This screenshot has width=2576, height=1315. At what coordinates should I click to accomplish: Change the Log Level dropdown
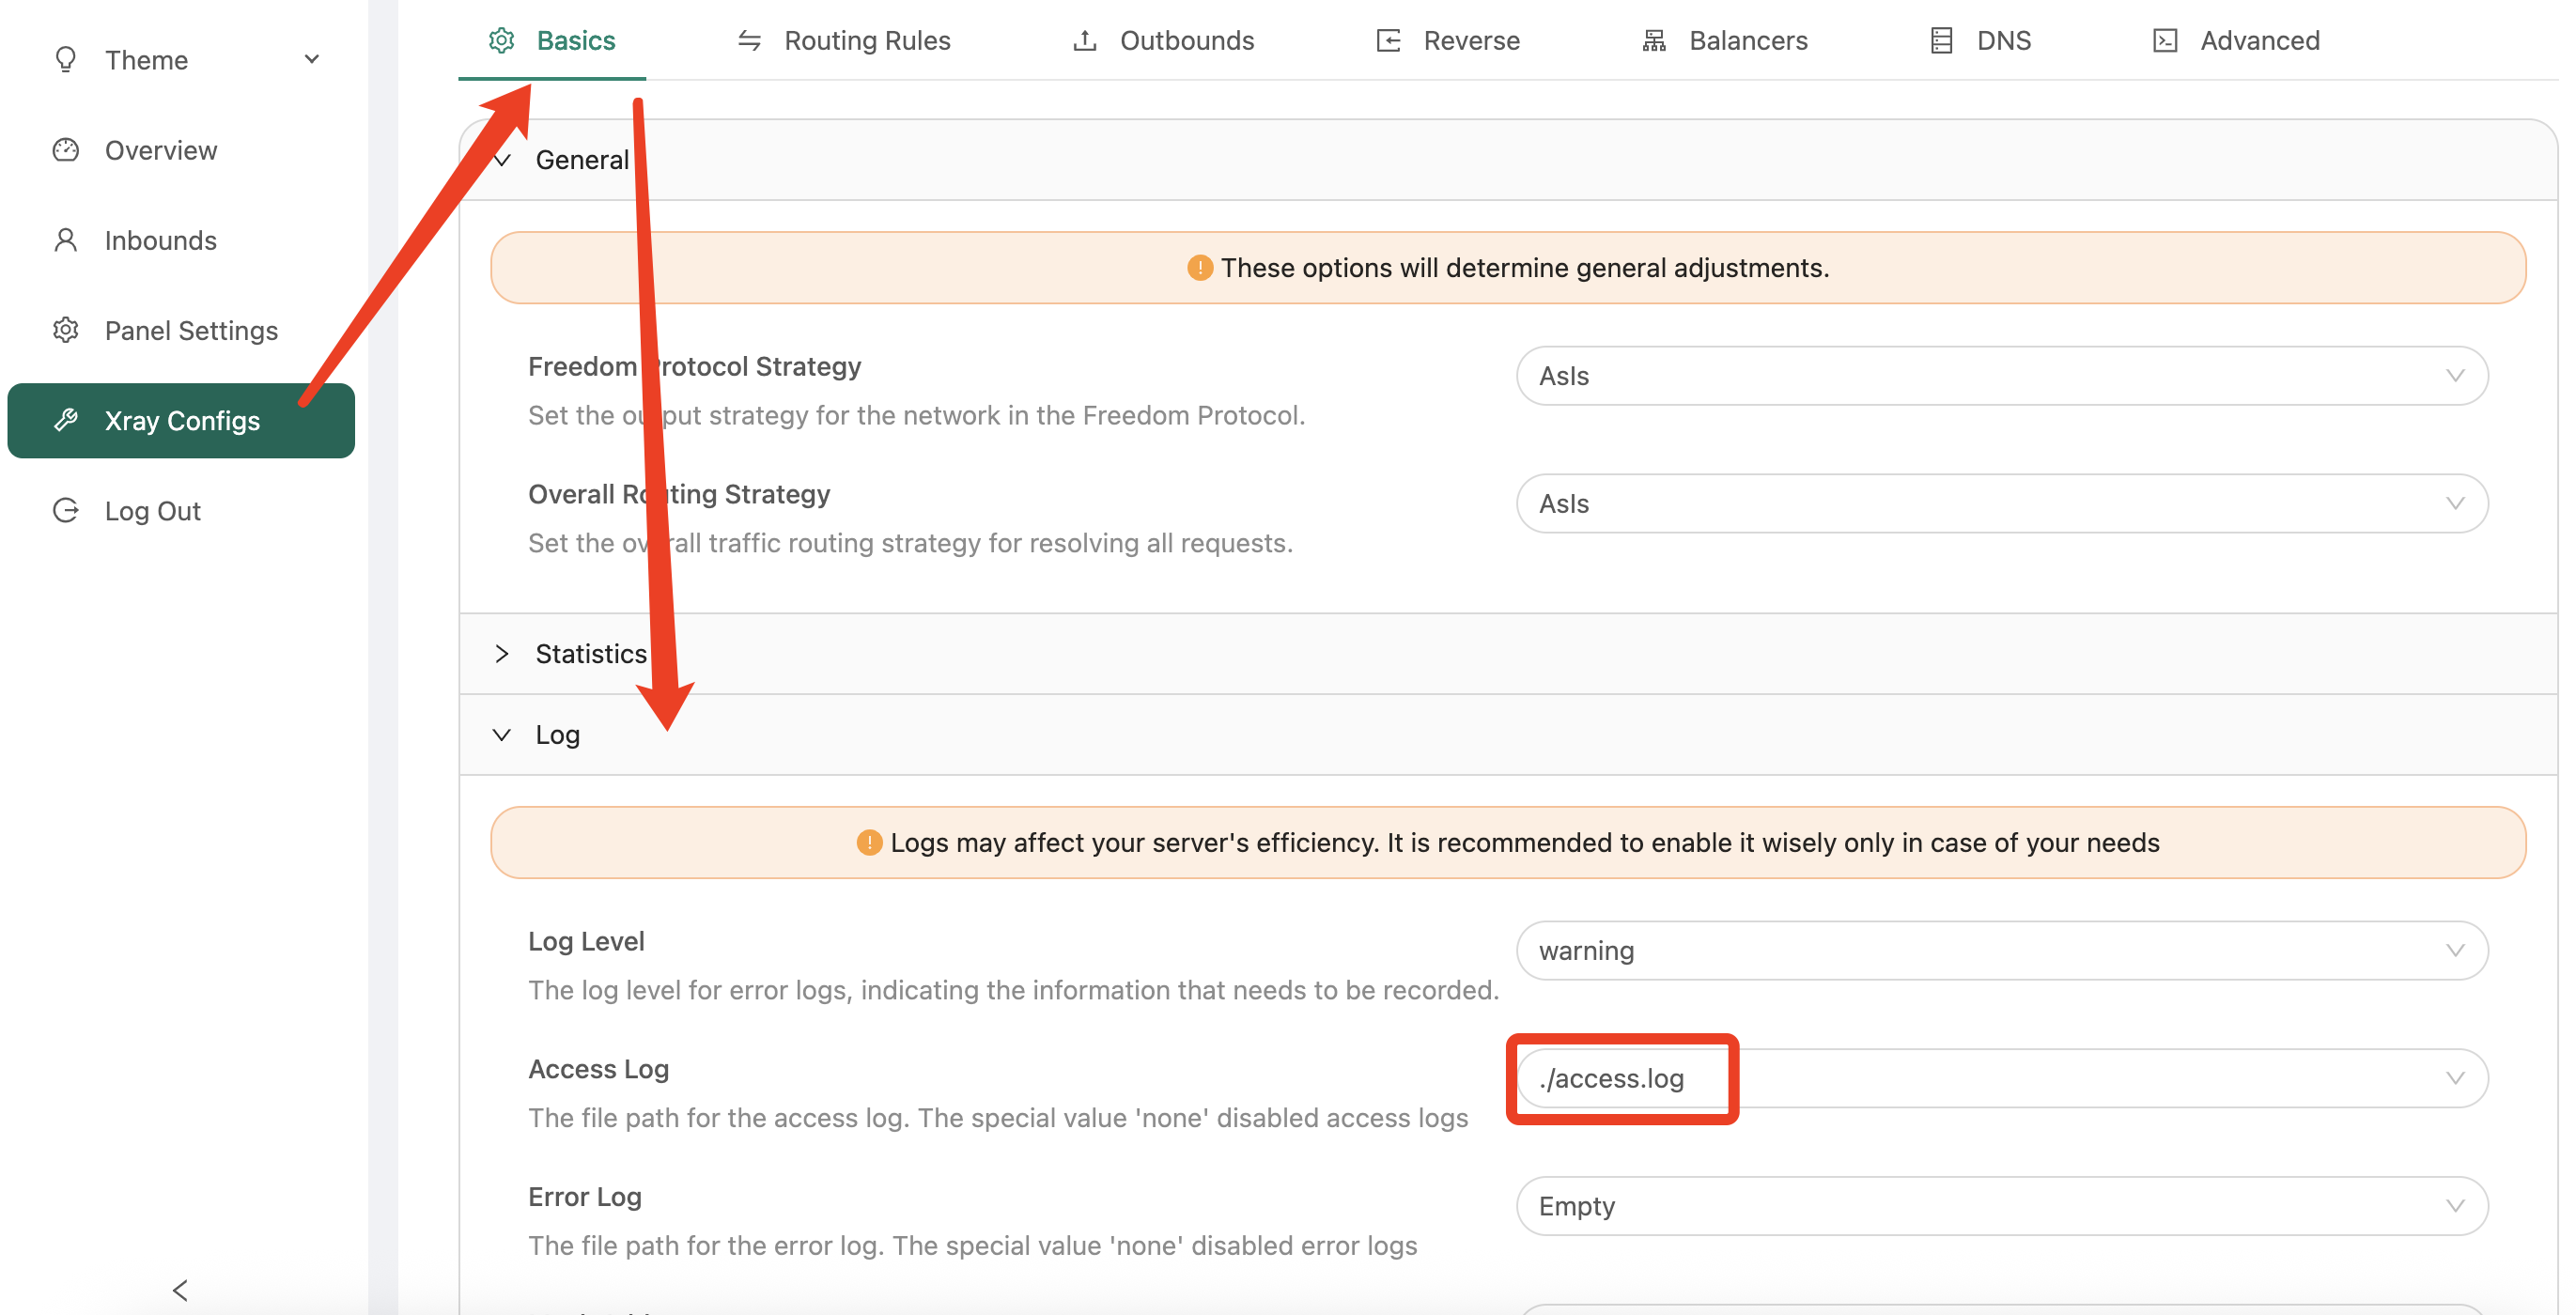2001,951
